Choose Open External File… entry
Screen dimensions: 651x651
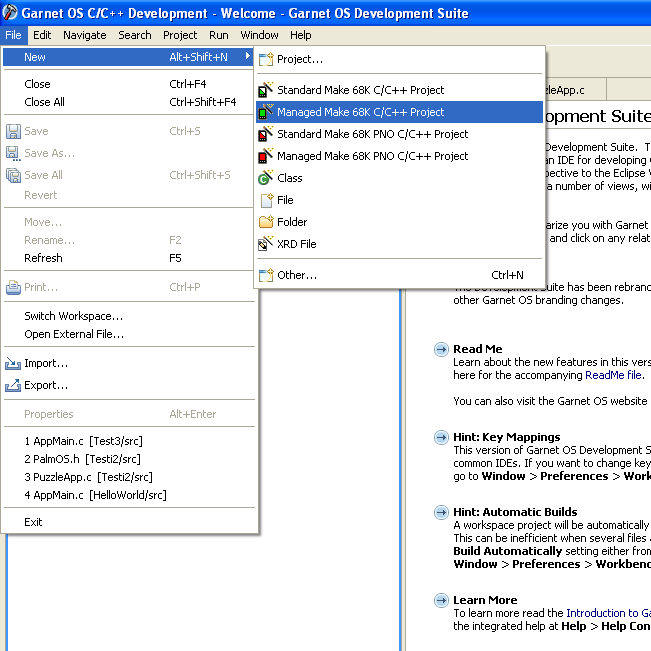pyautogui.click(x=128, y=334)
